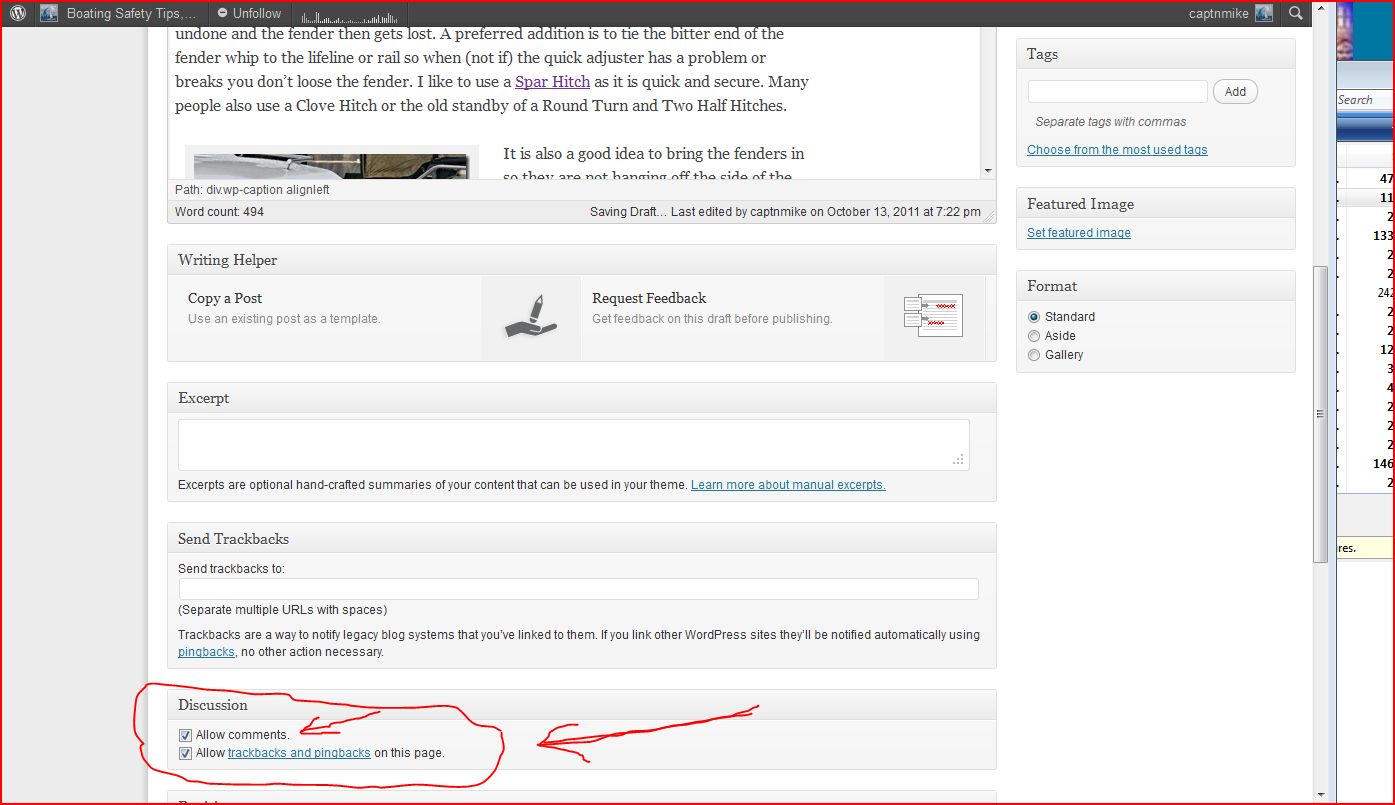
Task: Open the Set featured image link
Action: click(x=1078, y=233)
